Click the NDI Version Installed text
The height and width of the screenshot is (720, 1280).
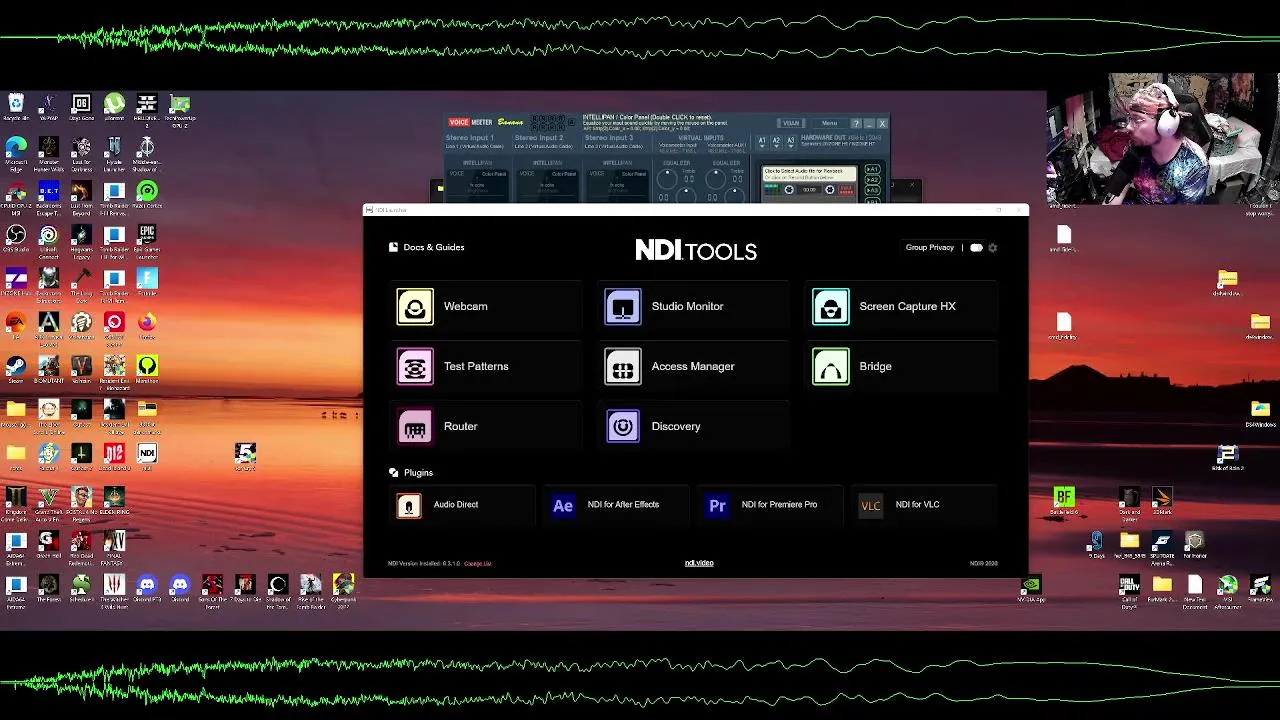pyautogui.click(x=424, y=564)
